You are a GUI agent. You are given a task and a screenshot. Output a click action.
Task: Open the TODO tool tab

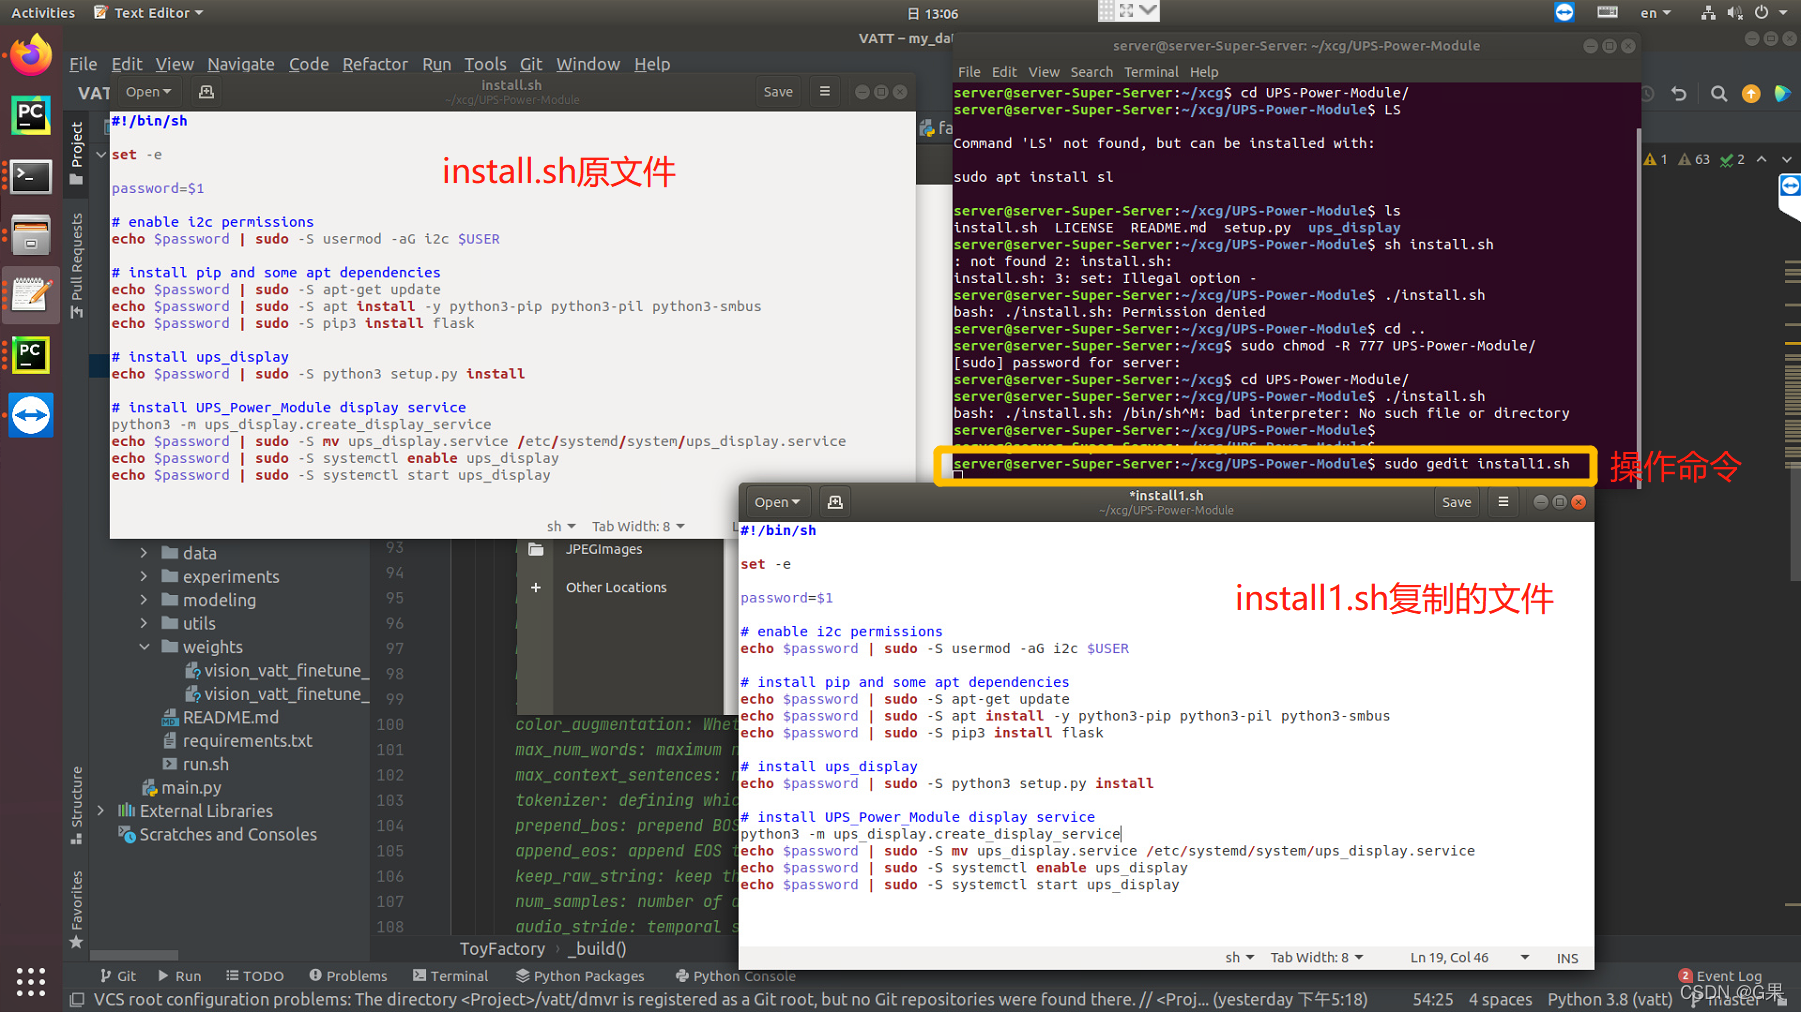tap(255, 976)
